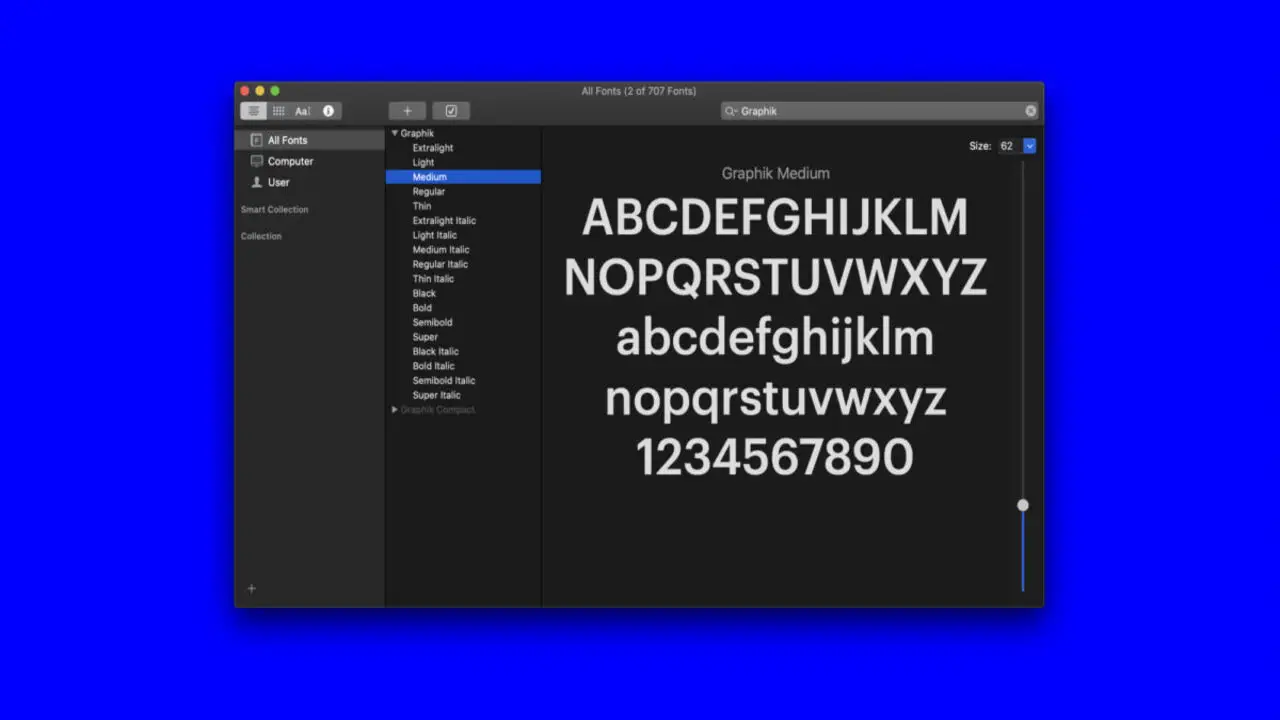Viewport: 1280px width, 720px height.
Task: Click the search field containing Graphik
Action: point(880,111)
